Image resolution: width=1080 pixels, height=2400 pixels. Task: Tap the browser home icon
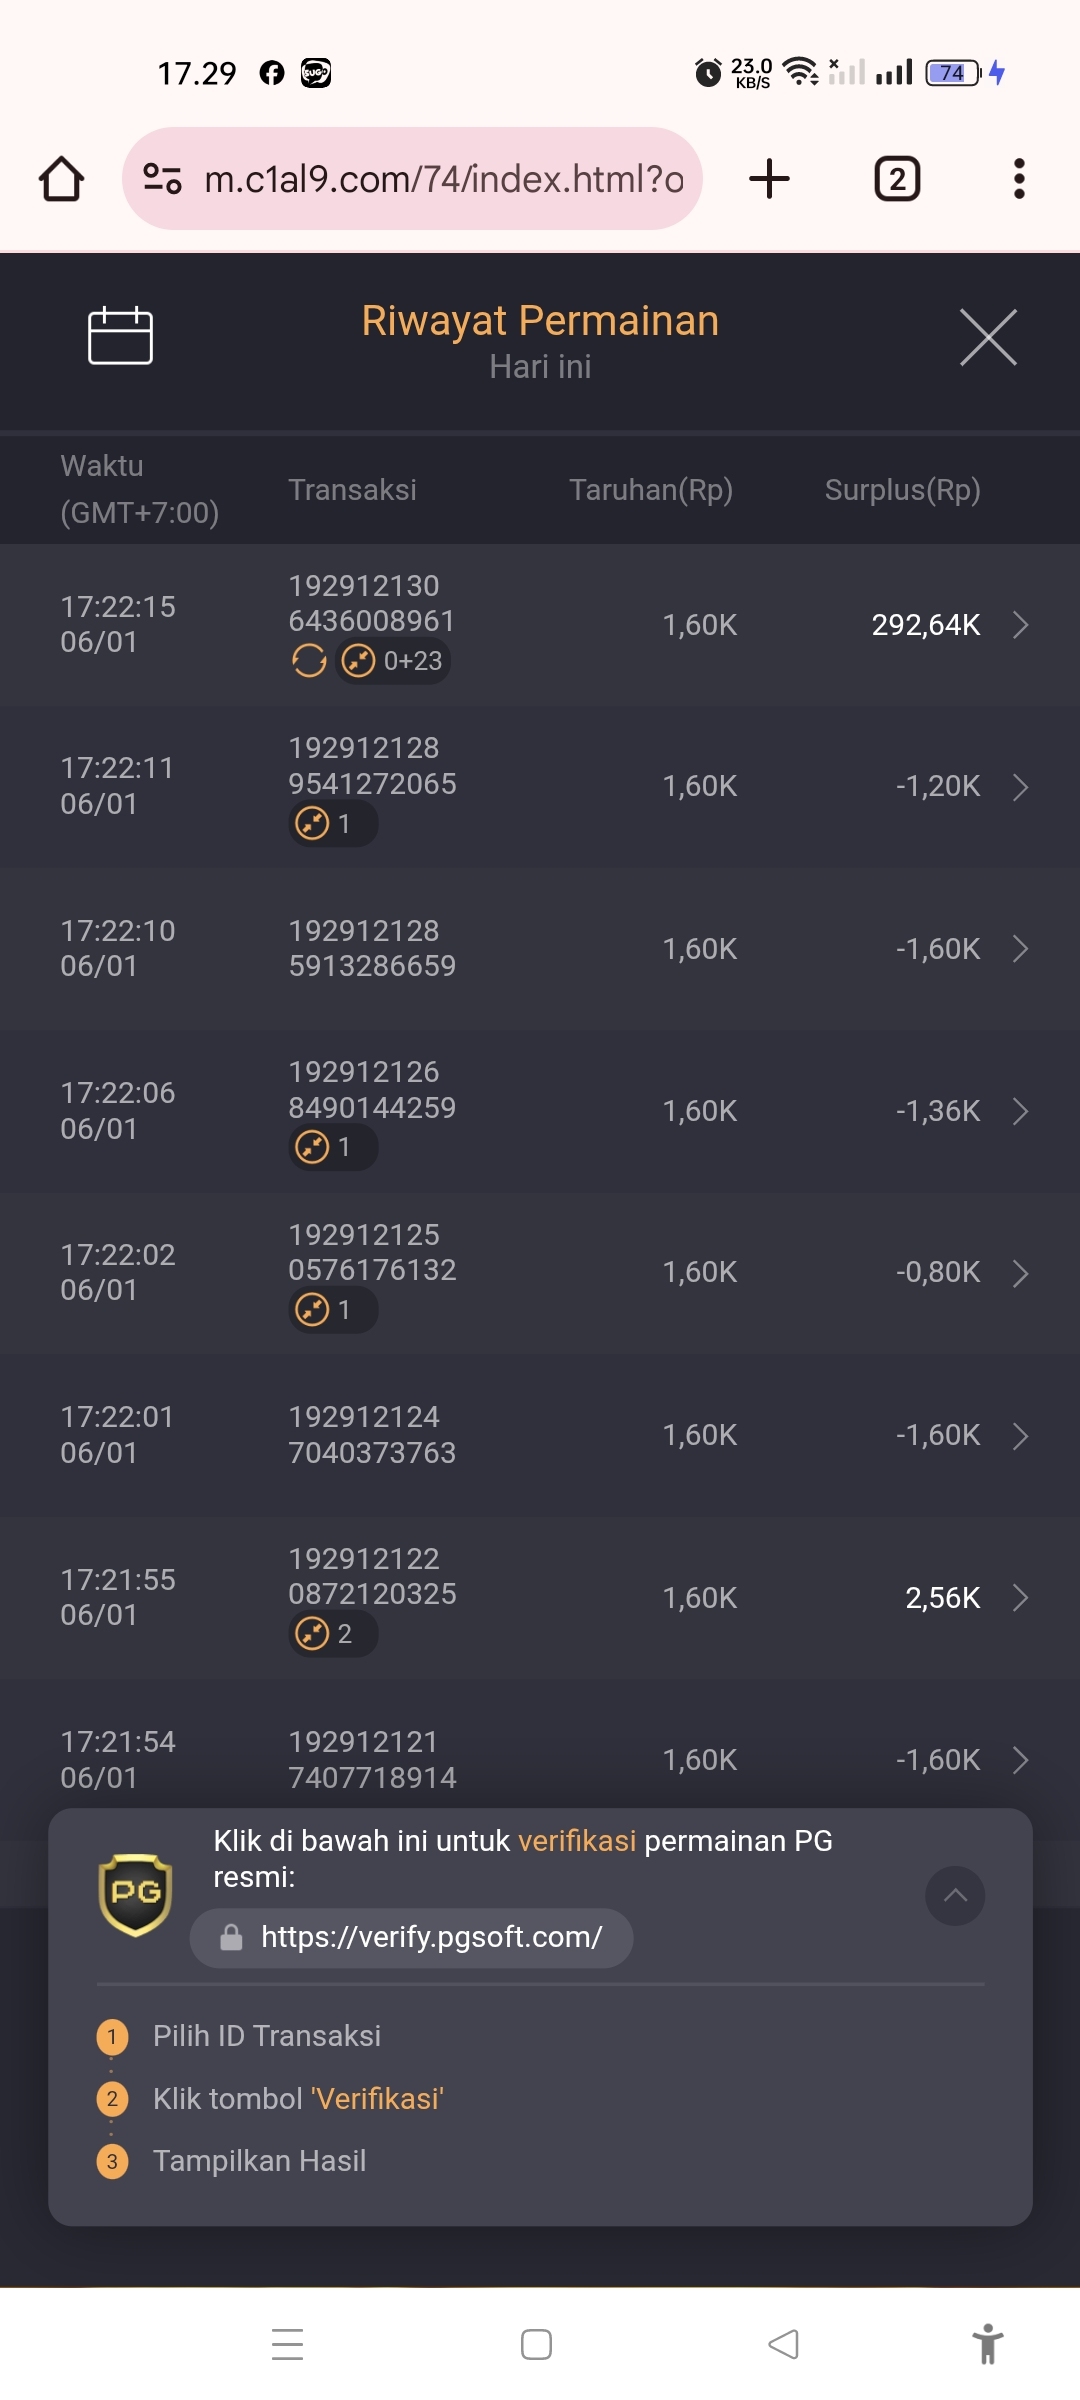(61, 179)
